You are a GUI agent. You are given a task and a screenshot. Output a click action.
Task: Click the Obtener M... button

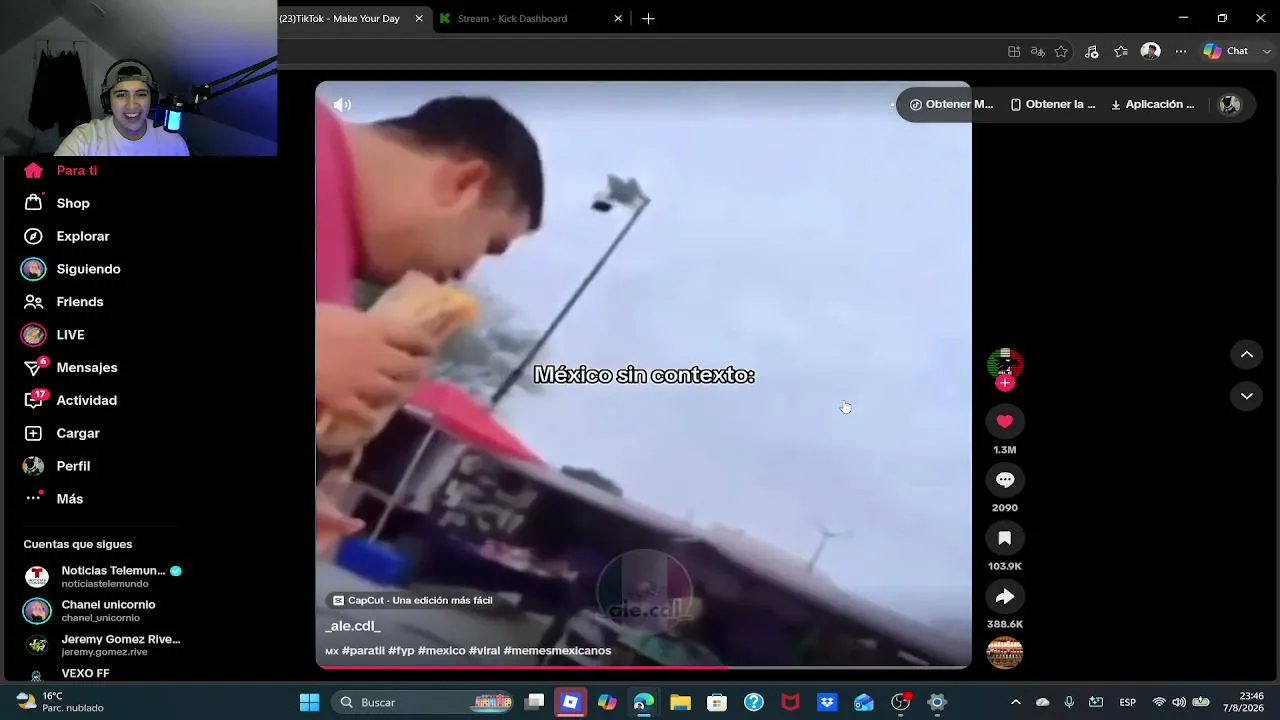(x=951, y=104)
